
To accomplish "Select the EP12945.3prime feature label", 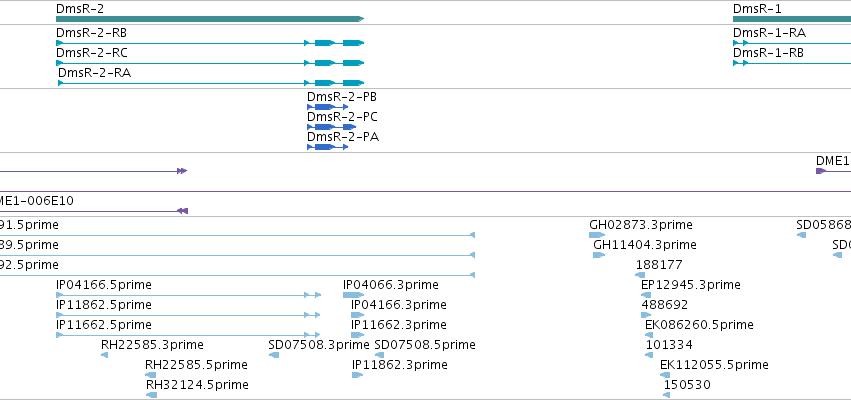I will [690, 285].
